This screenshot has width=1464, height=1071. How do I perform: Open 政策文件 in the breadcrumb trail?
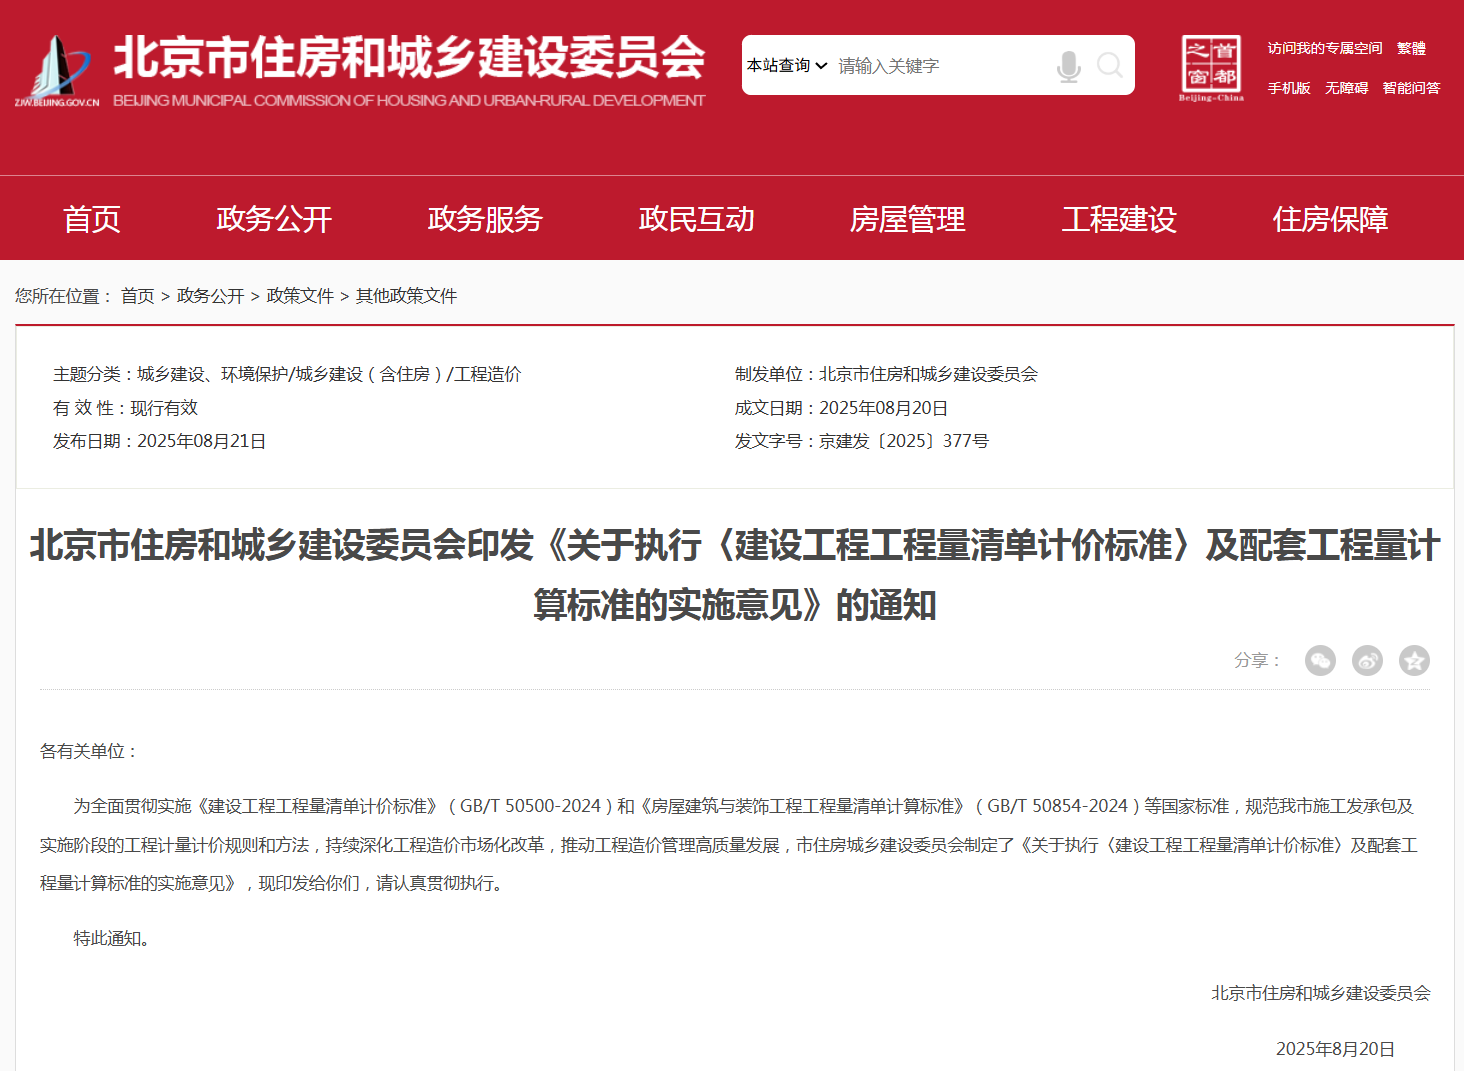coord(302,296)
